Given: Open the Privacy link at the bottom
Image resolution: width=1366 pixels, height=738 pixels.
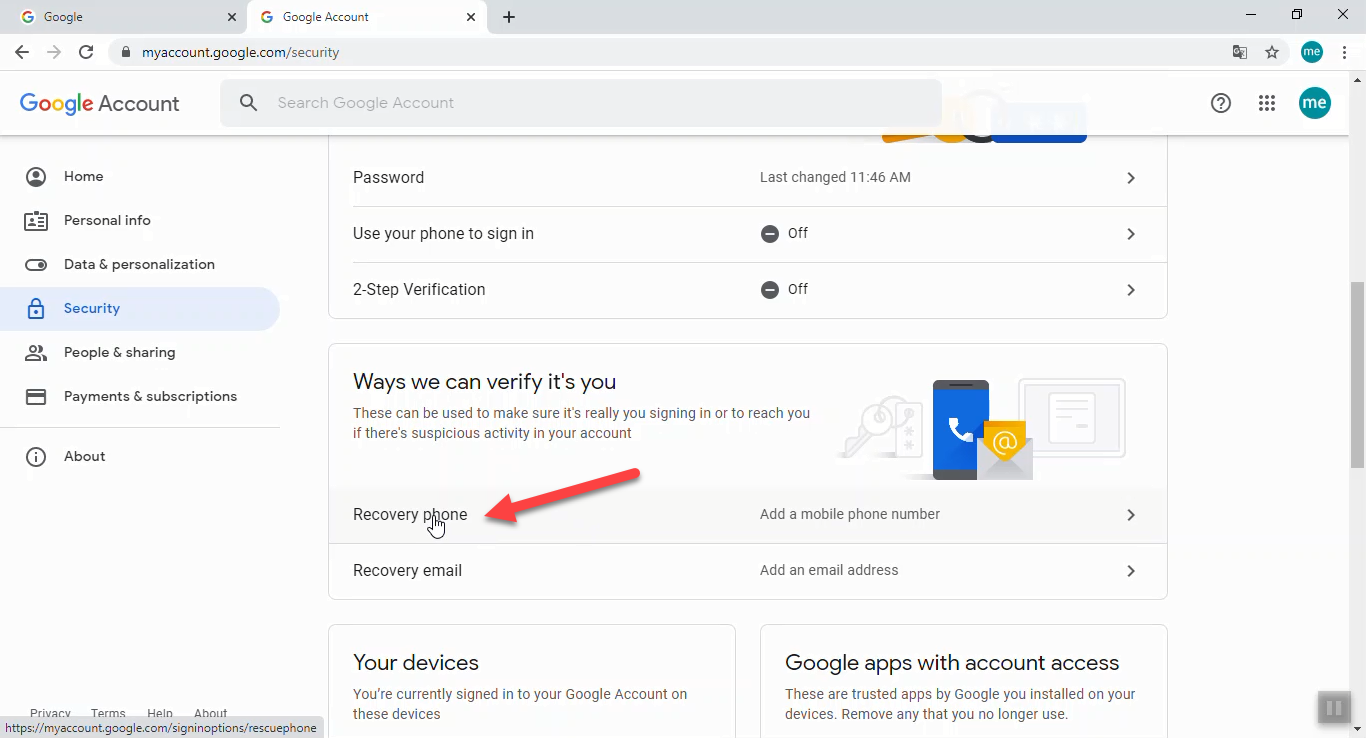Looking at the screenshot, I should click(x=50, y=713).
